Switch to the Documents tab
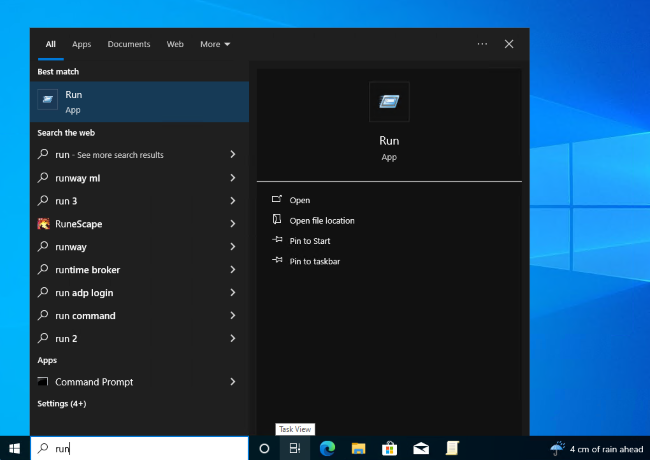 click(x=129, y=44)
